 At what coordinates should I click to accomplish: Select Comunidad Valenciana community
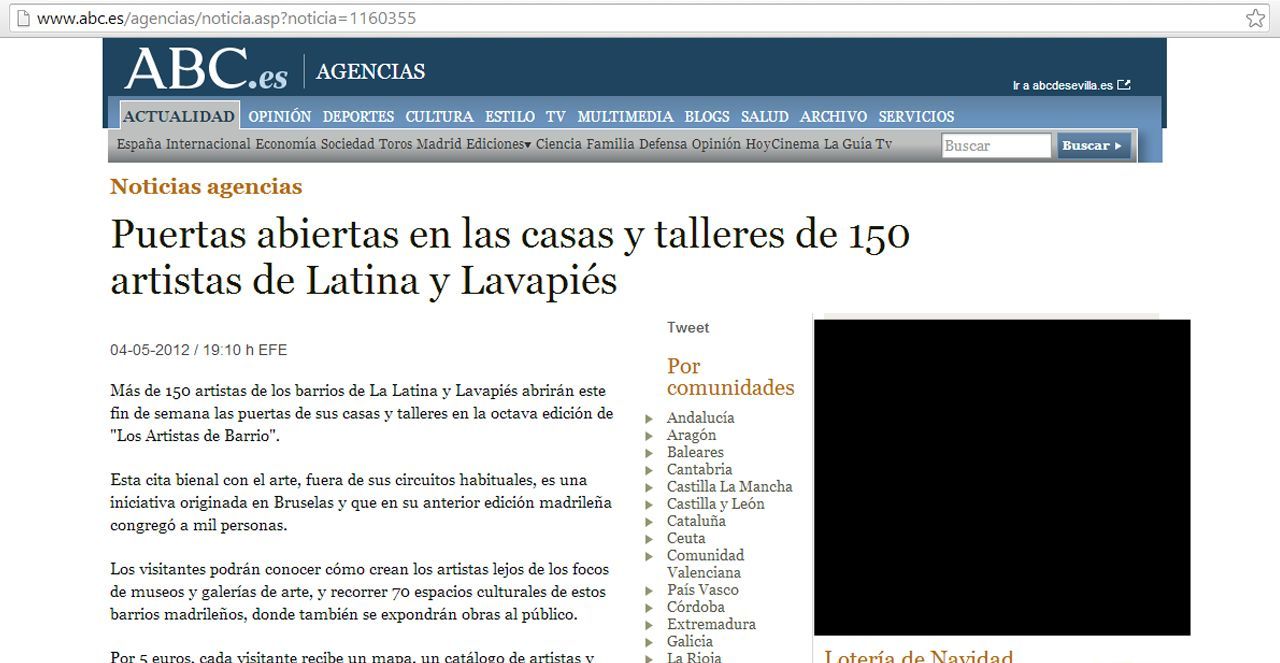click(706, 564)
